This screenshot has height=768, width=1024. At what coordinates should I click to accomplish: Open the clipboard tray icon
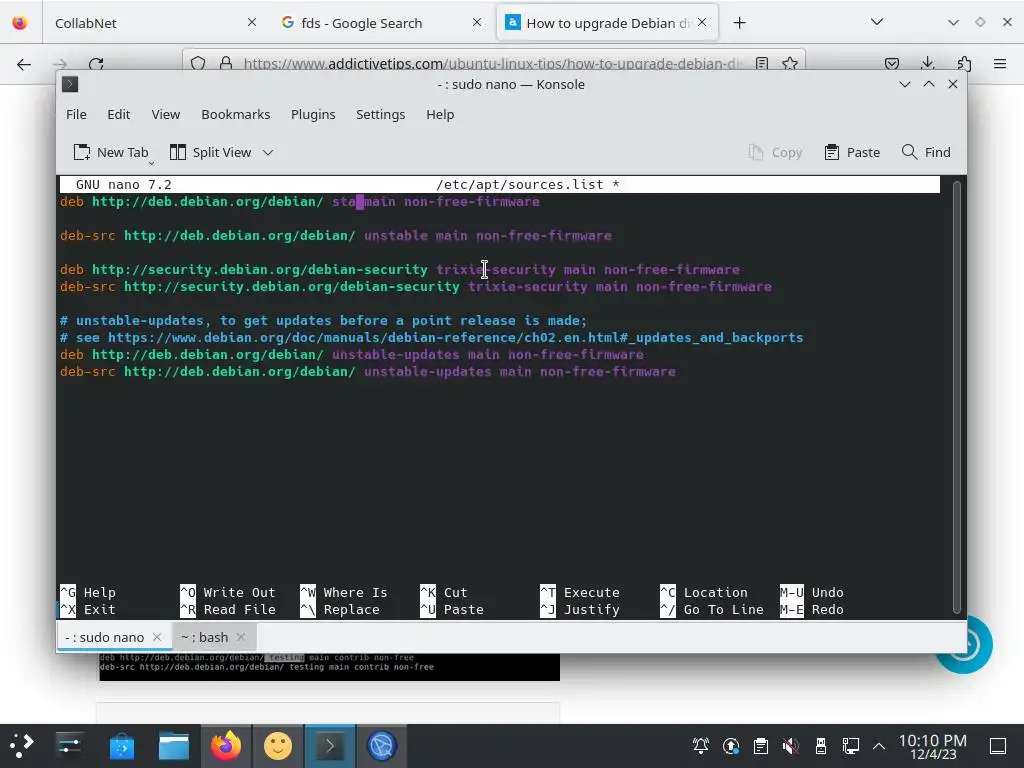(761, 745)
